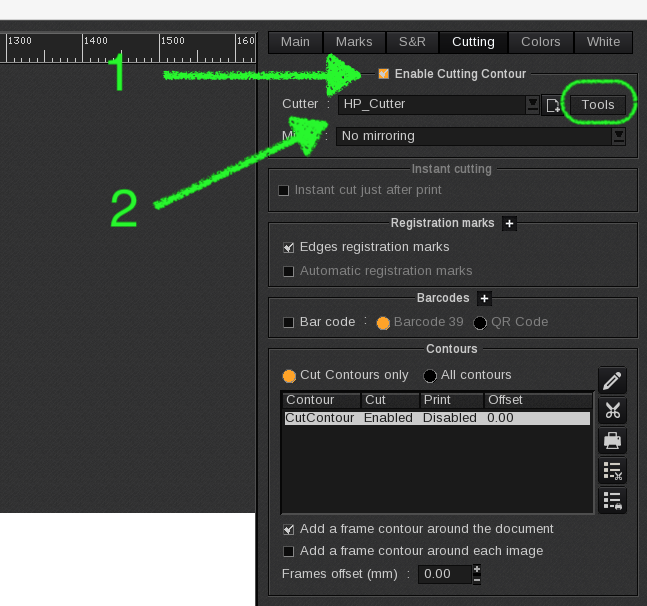Open the No mirroring dropdown
Screen dimensions: 647x606
point(619,136)
